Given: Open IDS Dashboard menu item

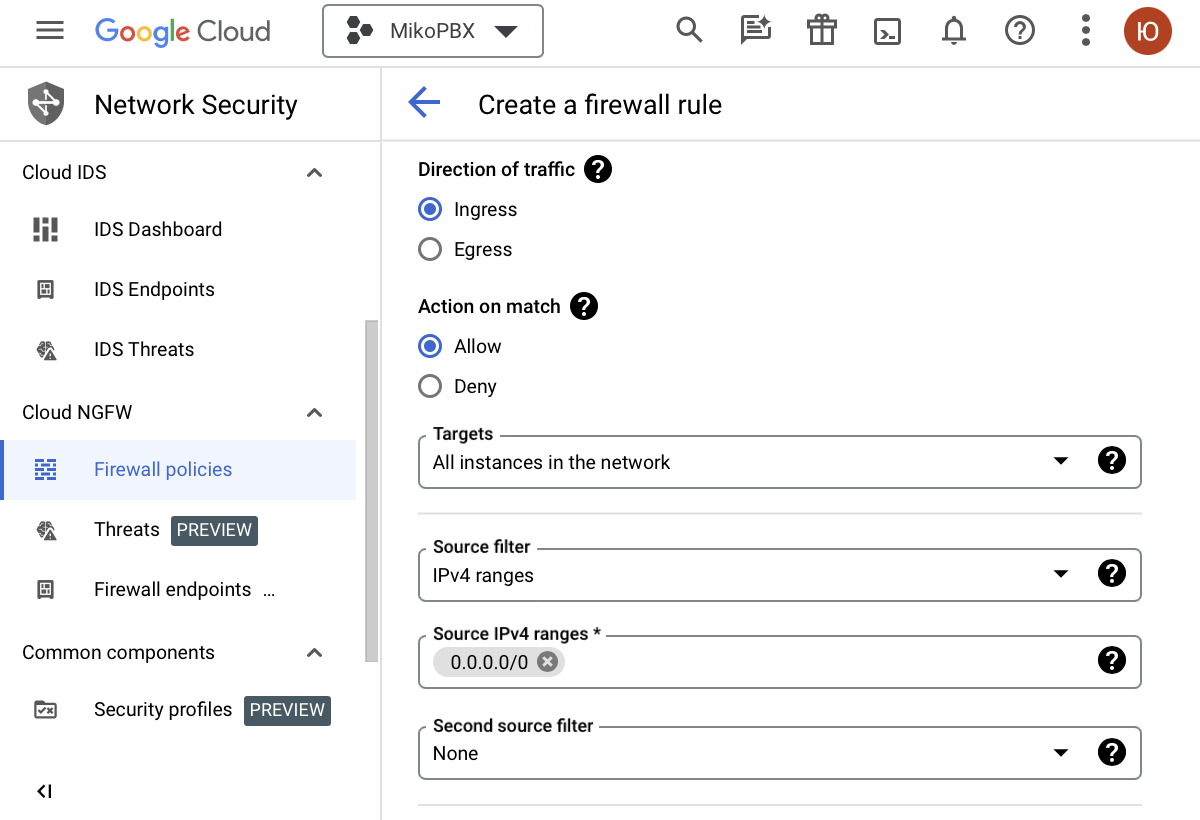Looking at the screenshot, I should tap(158, 229).
